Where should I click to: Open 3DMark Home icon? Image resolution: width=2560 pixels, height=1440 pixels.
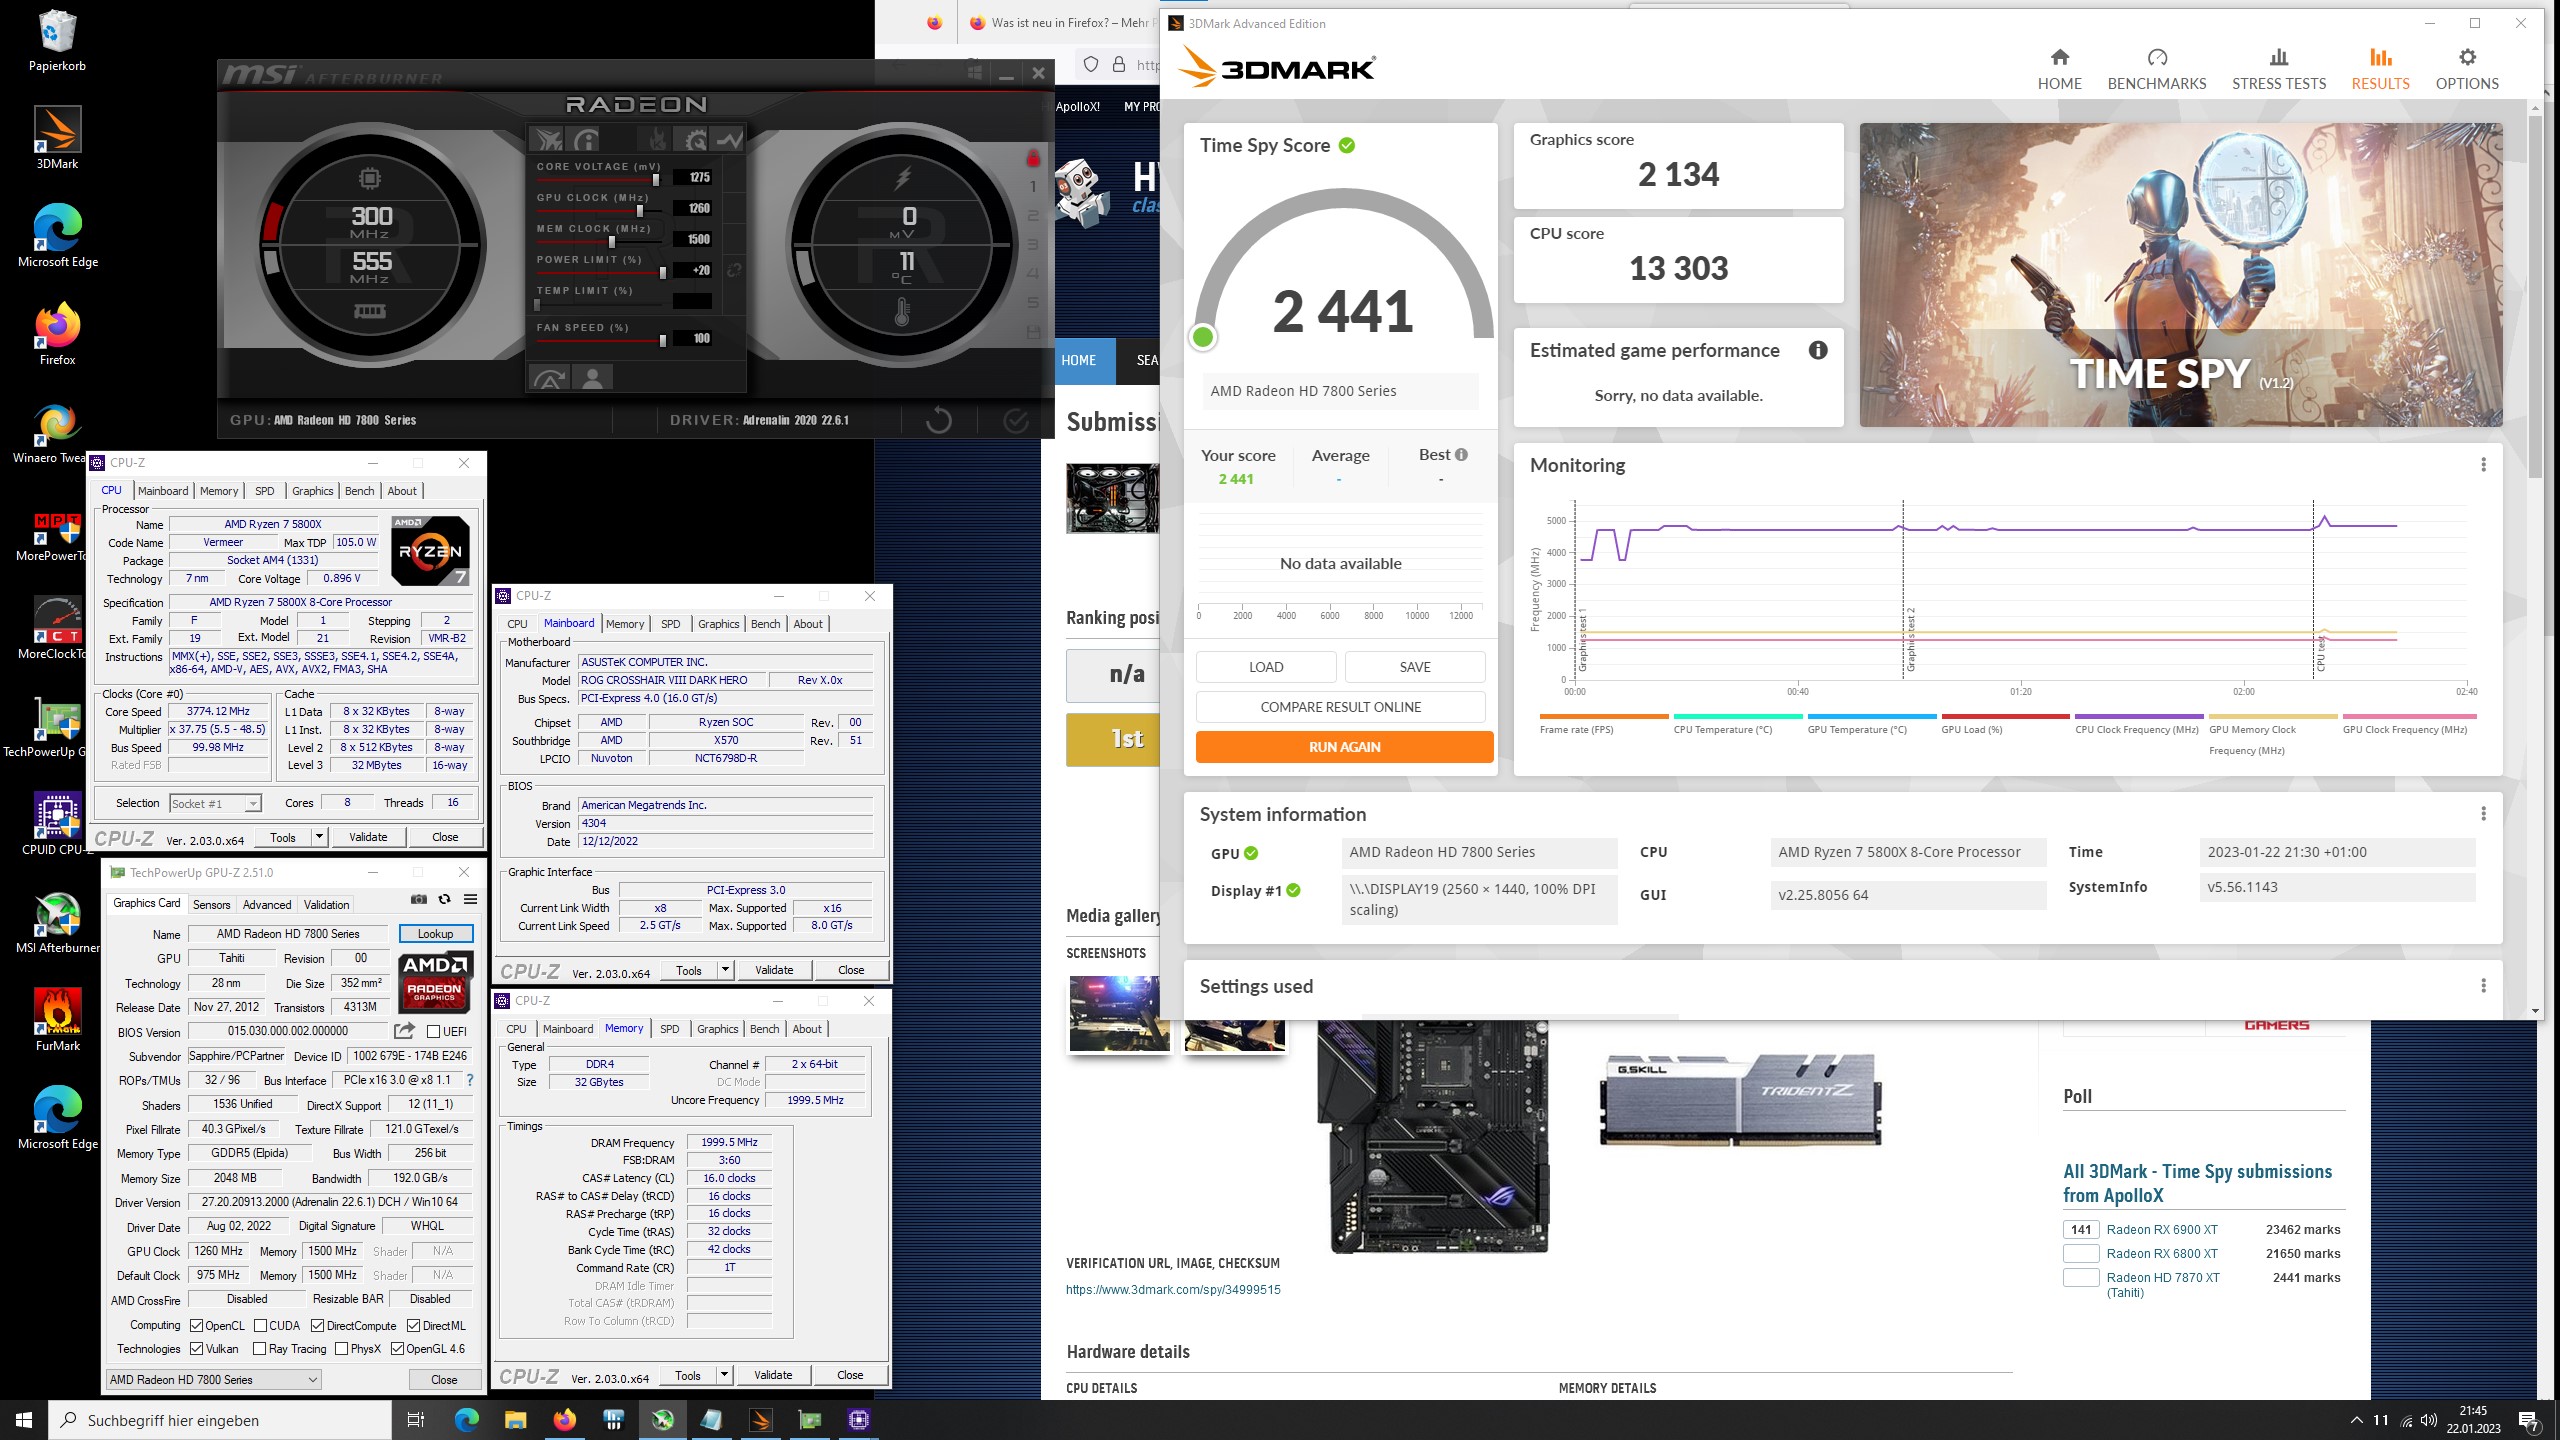coord(2059,57)
